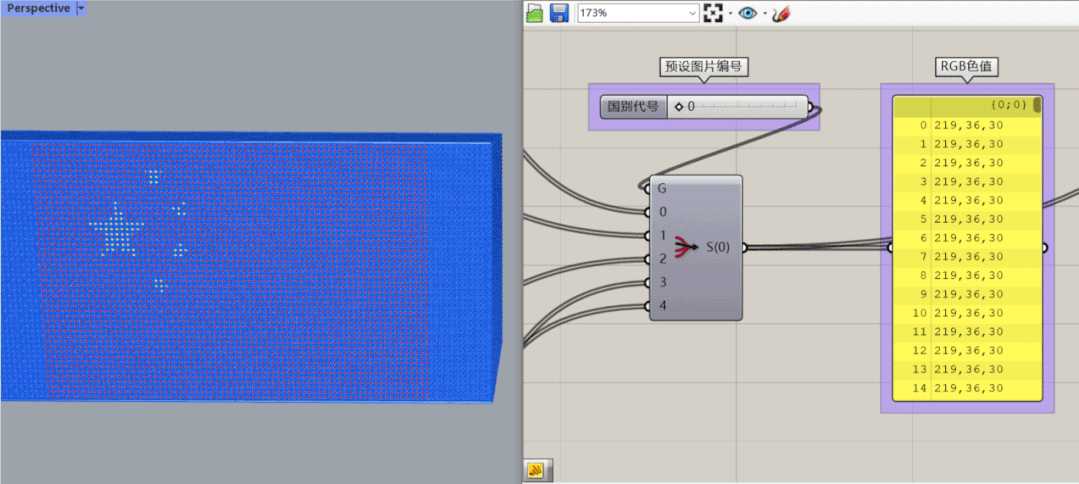Click the output grip of the 国别代号 slider
Screen dimensions: 1079x484
810,107
